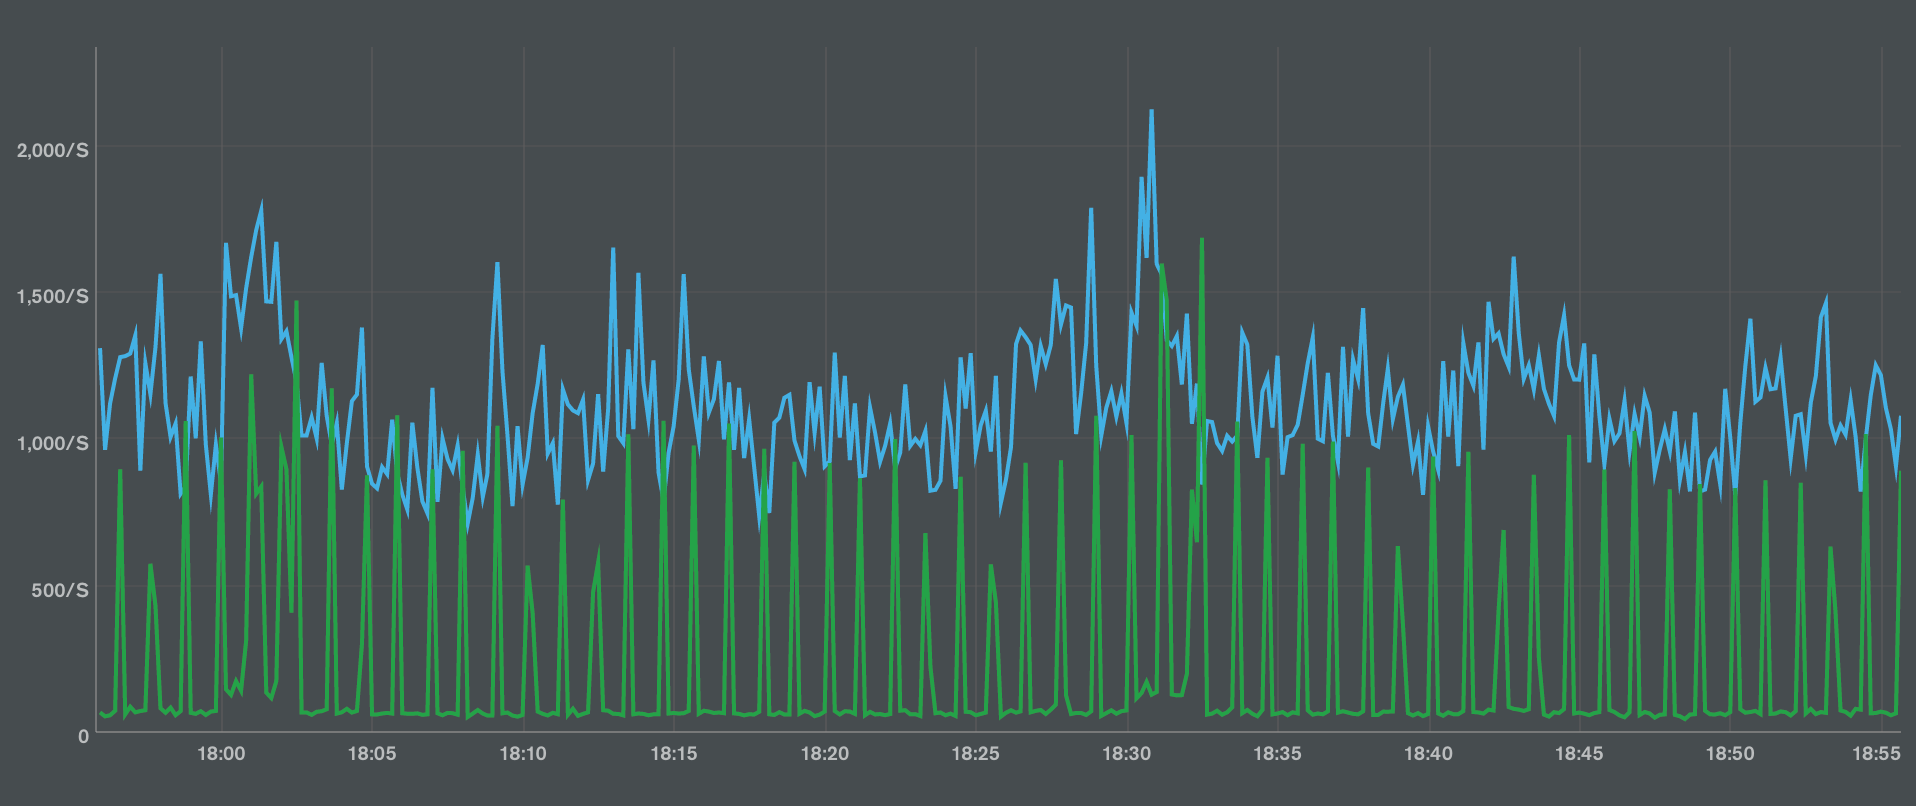Click the 2,000/S y-axis label

click(x=52, y=150)
